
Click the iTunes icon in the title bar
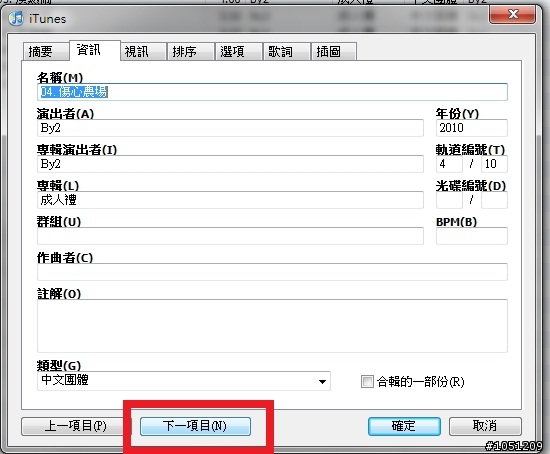16,18
